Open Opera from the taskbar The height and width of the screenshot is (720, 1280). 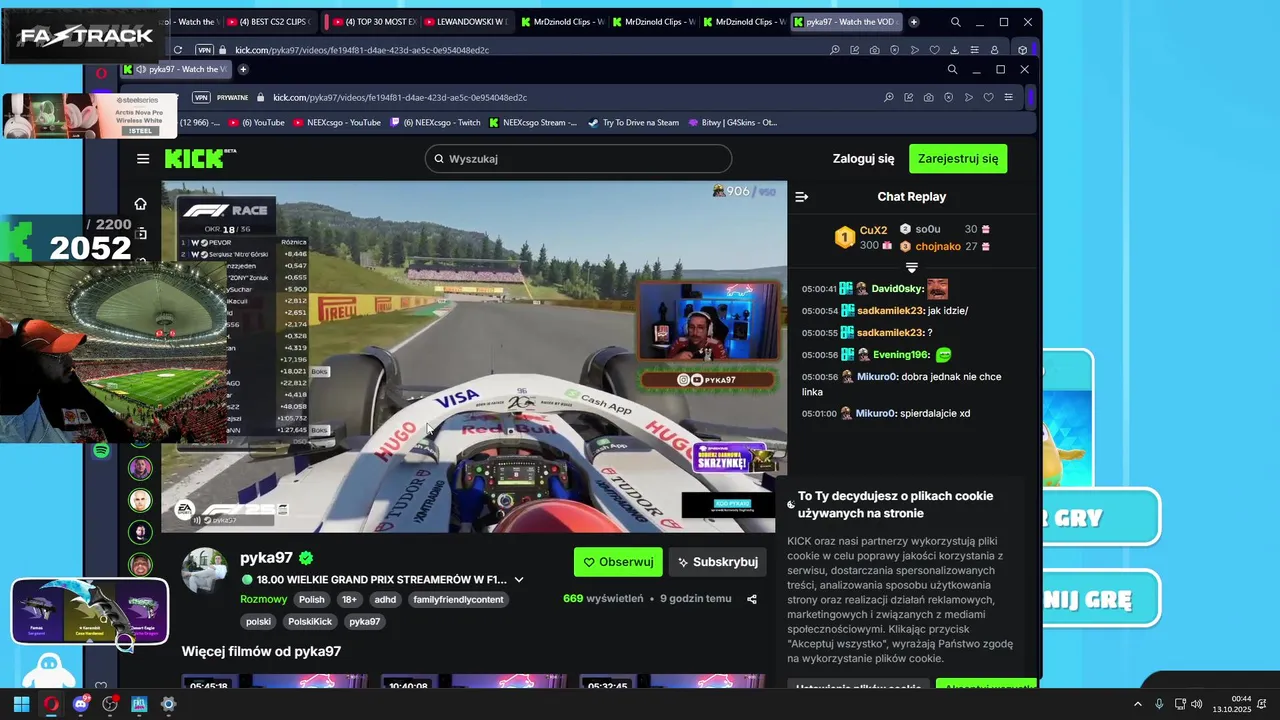[51, 704]
